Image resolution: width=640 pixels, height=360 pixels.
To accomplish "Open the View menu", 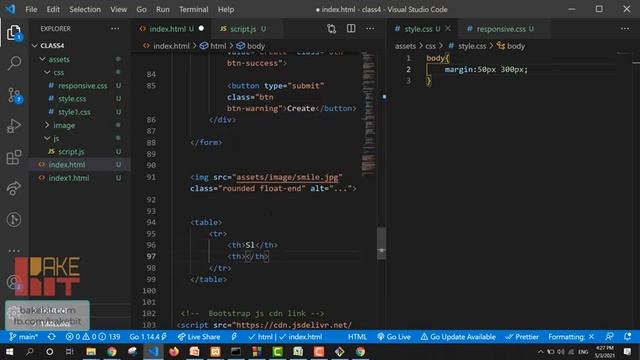I will point(118,9).
